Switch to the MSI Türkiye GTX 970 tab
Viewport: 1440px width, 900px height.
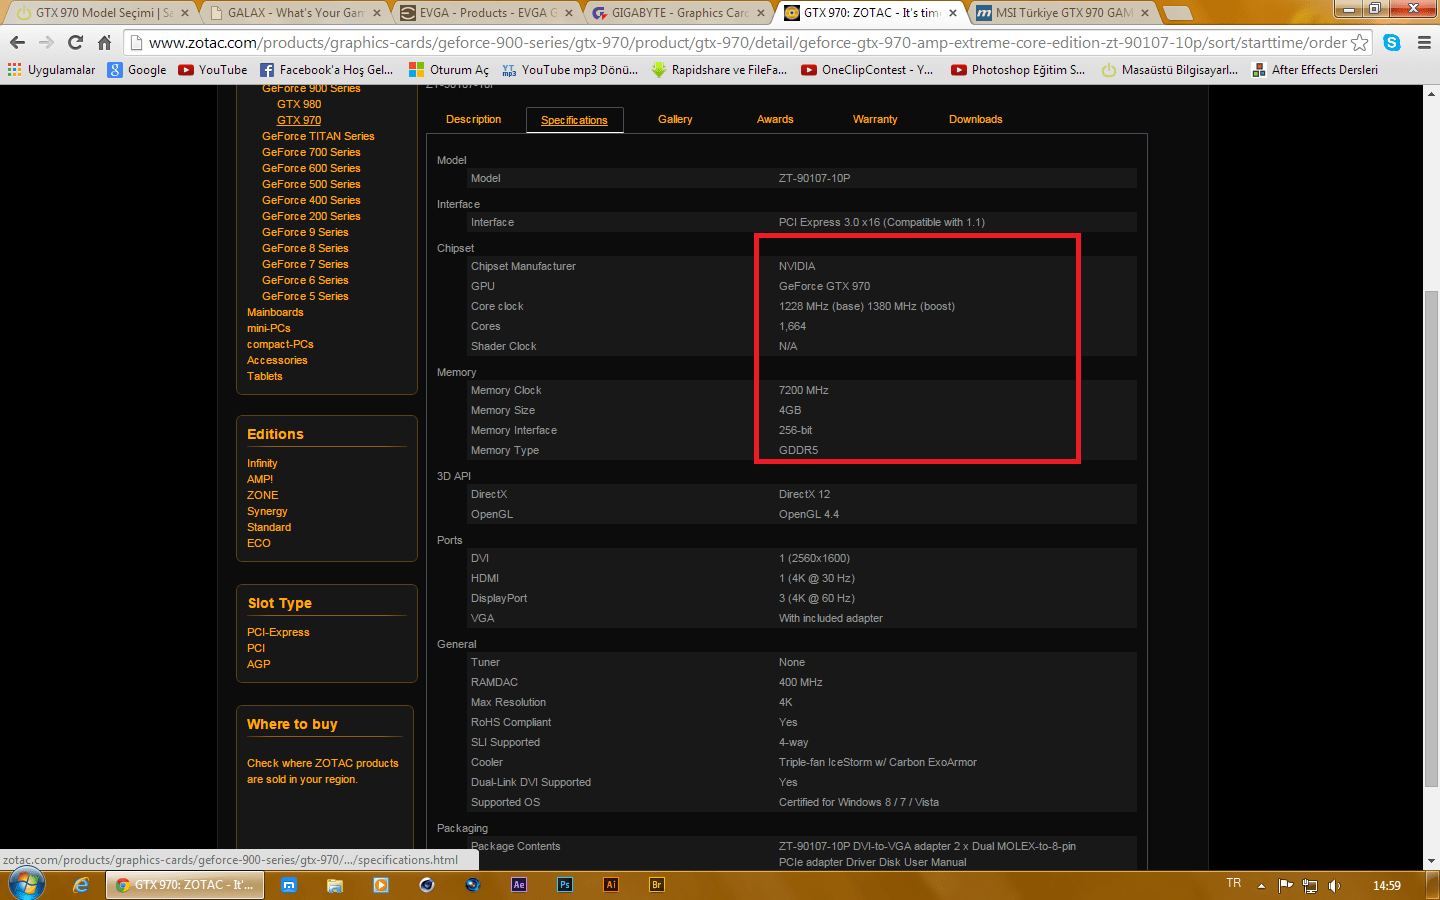1063,13
